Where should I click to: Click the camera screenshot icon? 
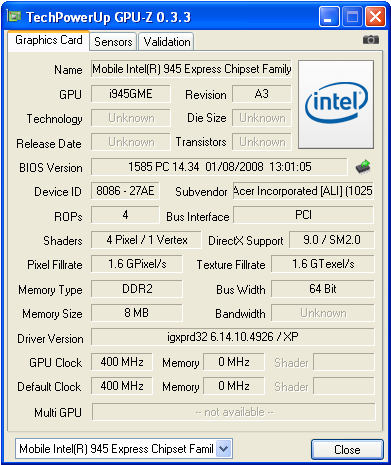(371, 40)
